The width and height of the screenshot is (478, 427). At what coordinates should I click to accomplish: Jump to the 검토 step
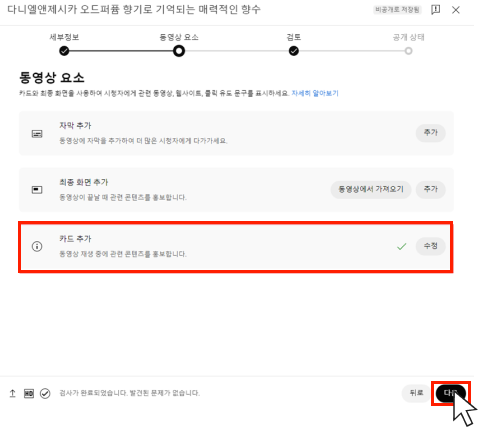(x=294, y=51)
